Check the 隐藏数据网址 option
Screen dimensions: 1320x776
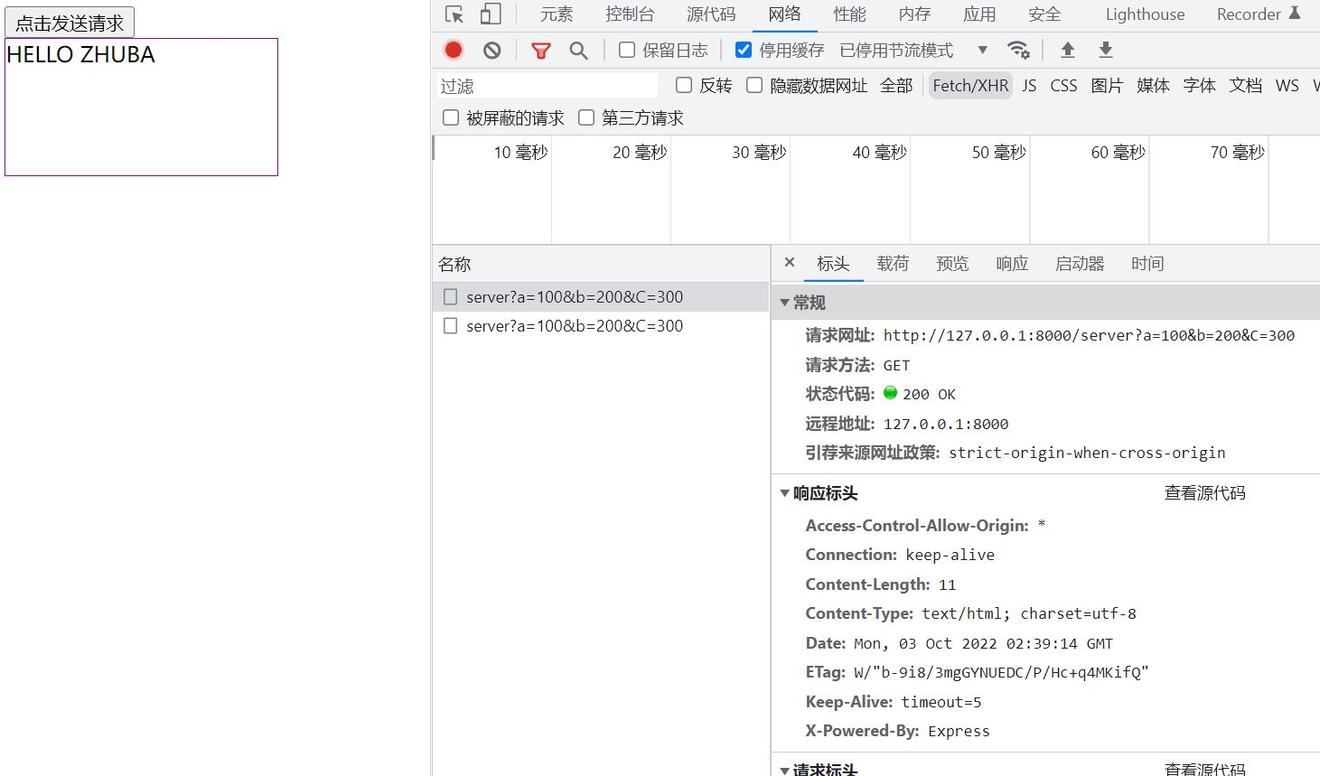click(755, 86)
